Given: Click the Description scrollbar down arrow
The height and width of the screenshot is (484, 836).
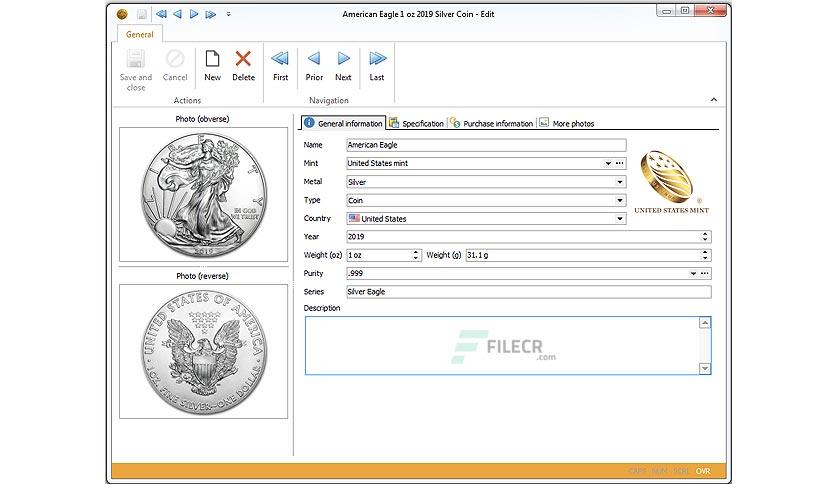Looking at the screenshot, I should point(705,368).
